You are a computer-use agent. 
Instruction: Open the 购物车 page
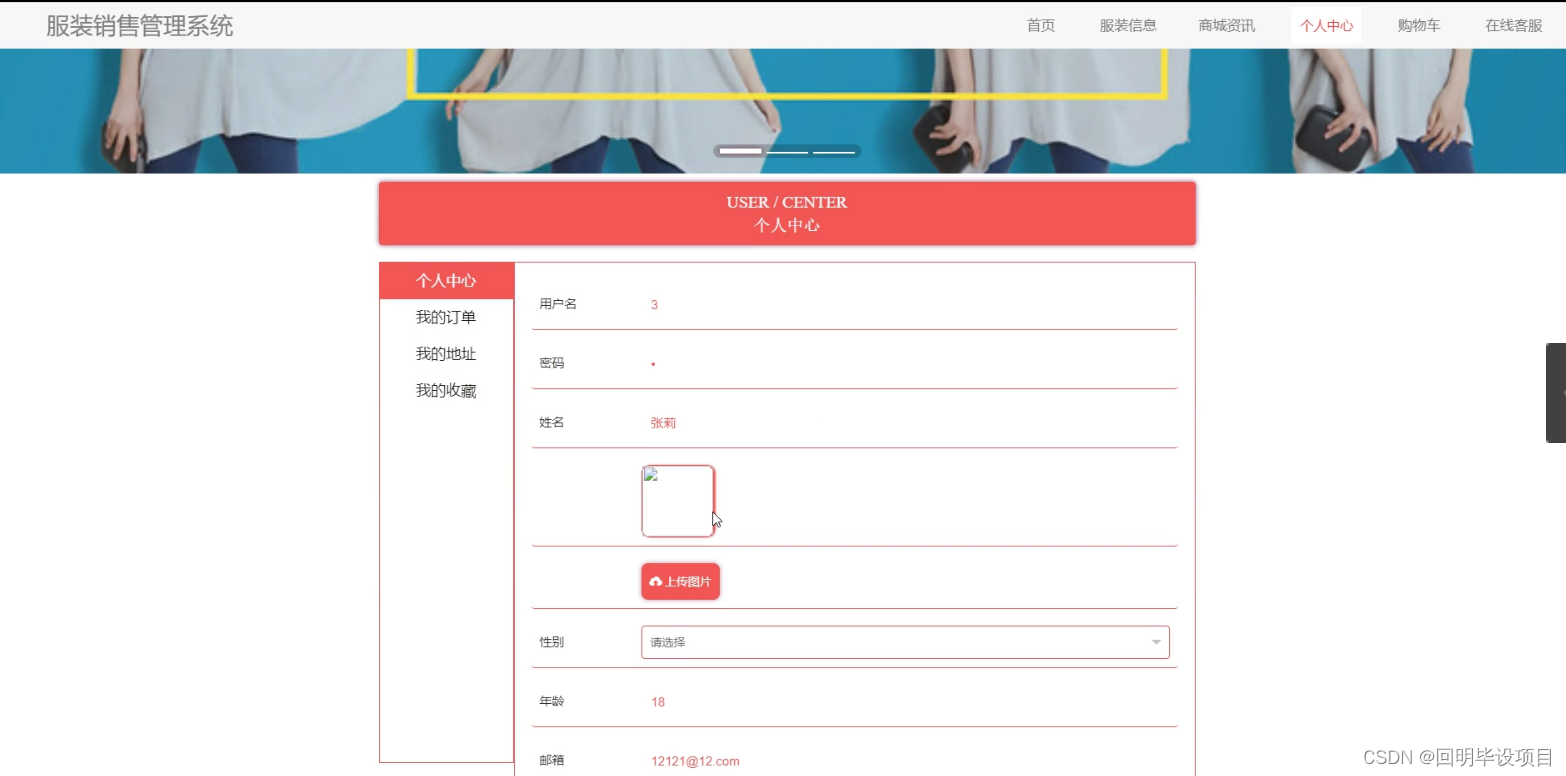click(x=1418, y=26)
